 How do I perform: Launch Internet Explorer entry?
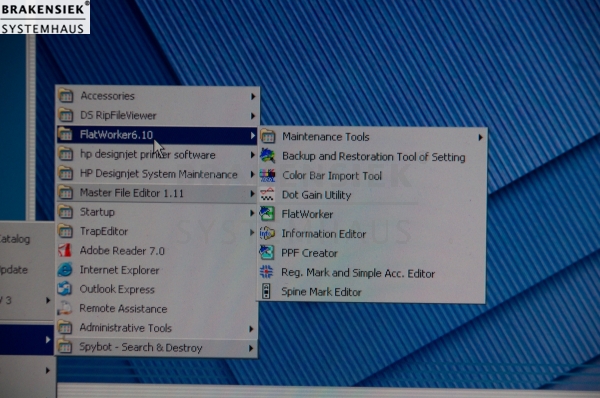157,270
